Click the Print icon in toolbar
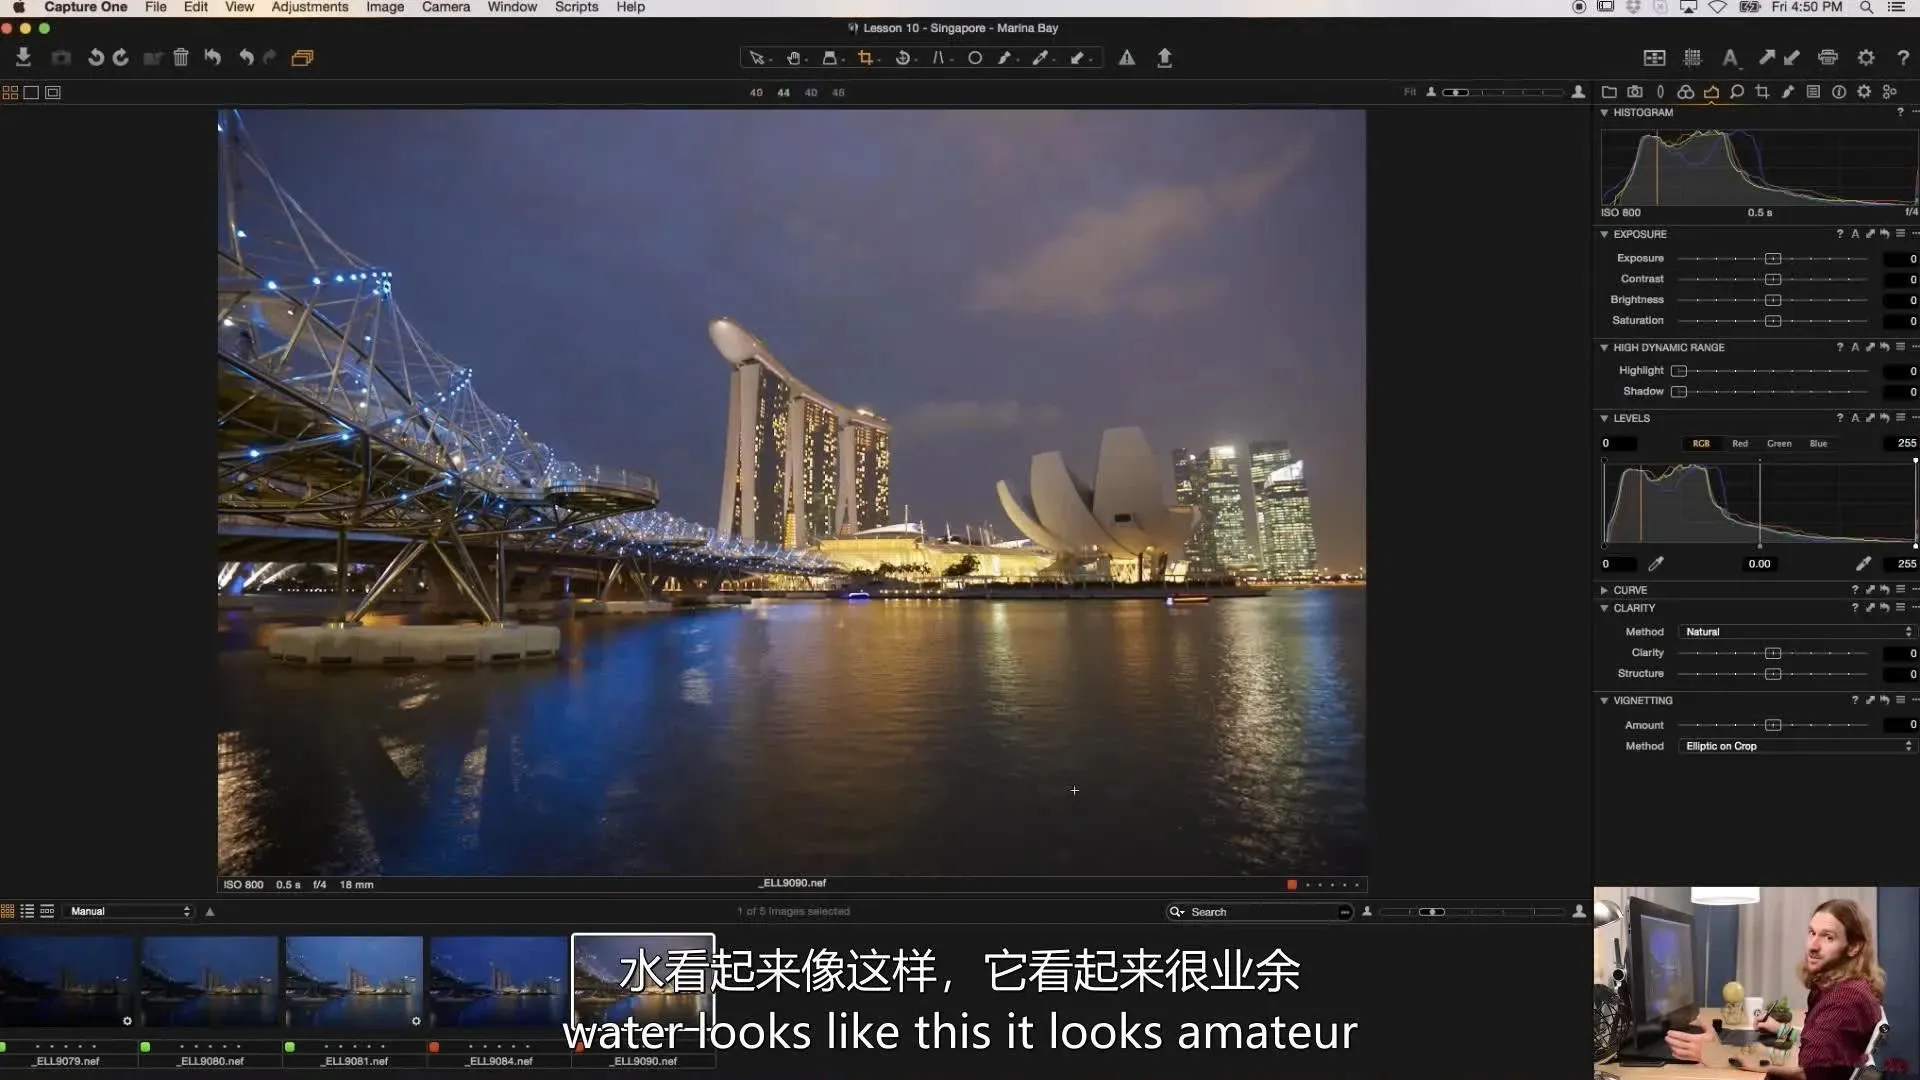Image resolution: width=1920 pixels, height=1080 pixels. click(1828, 58)
